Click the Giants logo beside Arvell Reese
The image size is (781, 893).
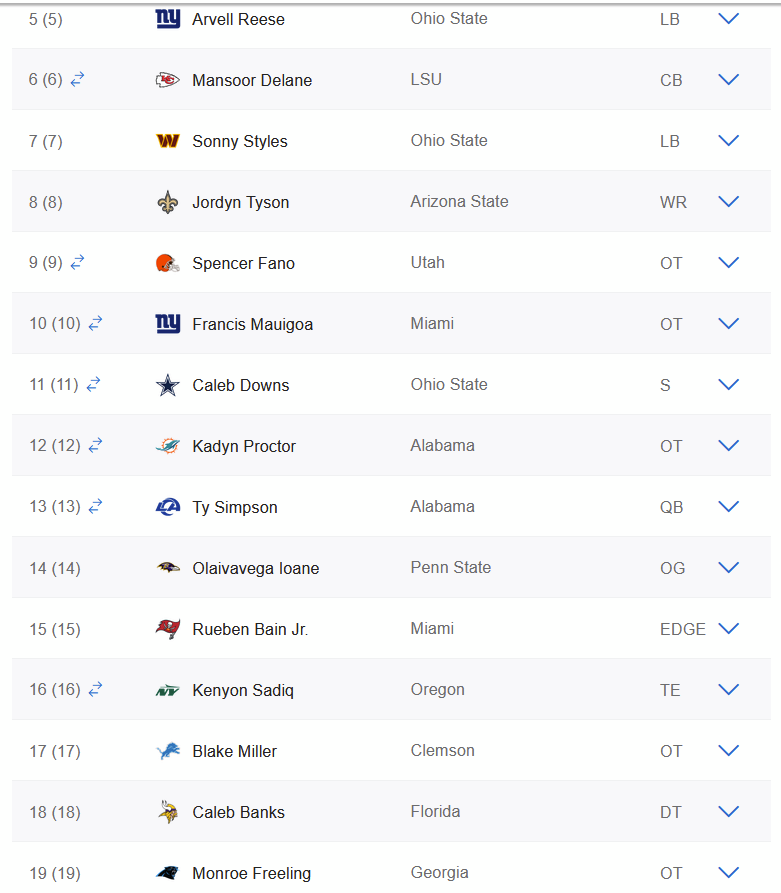(167, 19)
